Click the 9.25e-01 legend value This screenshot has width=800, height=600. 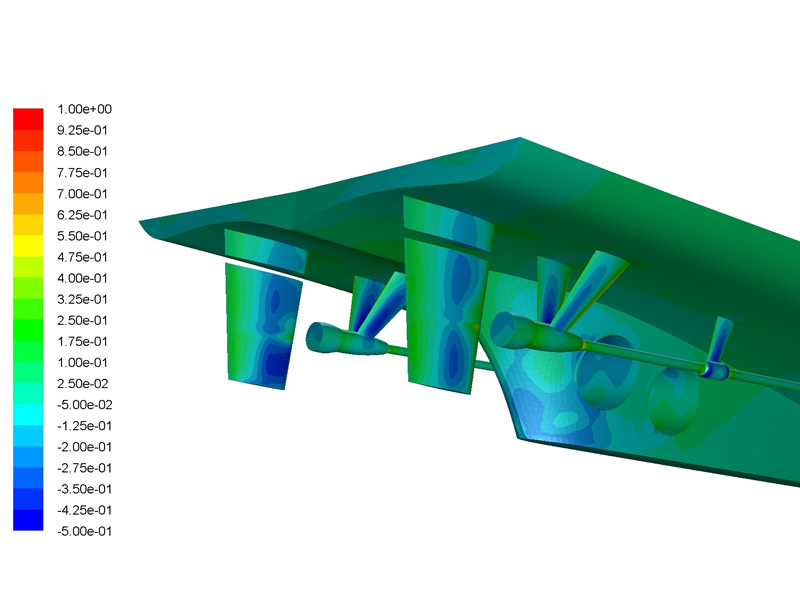pos(82,131)
